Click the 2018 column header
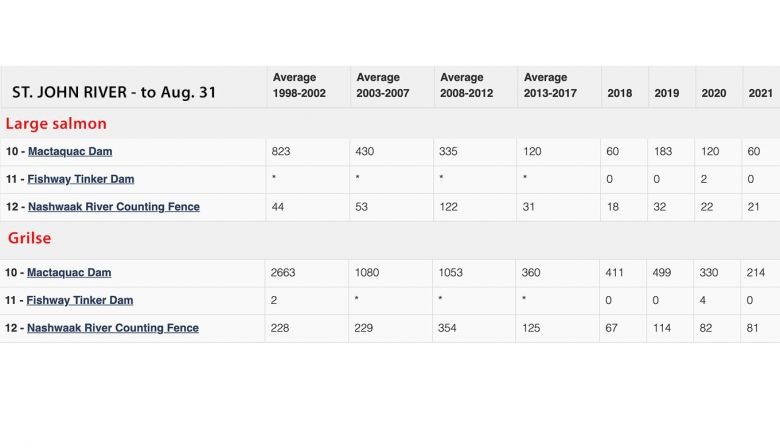 click(619, 93)
